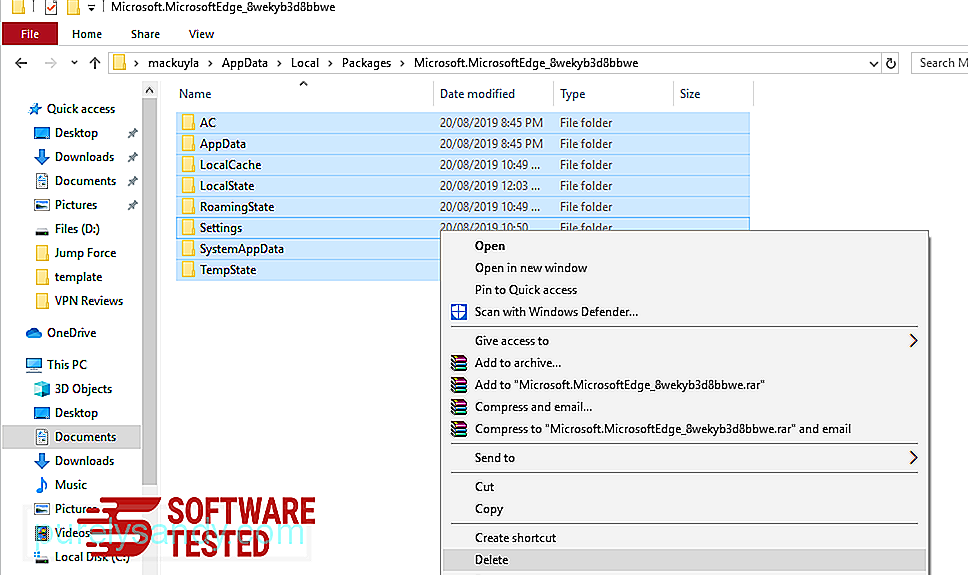
Task: Sort by the Type column header
Action: point(572,94)
